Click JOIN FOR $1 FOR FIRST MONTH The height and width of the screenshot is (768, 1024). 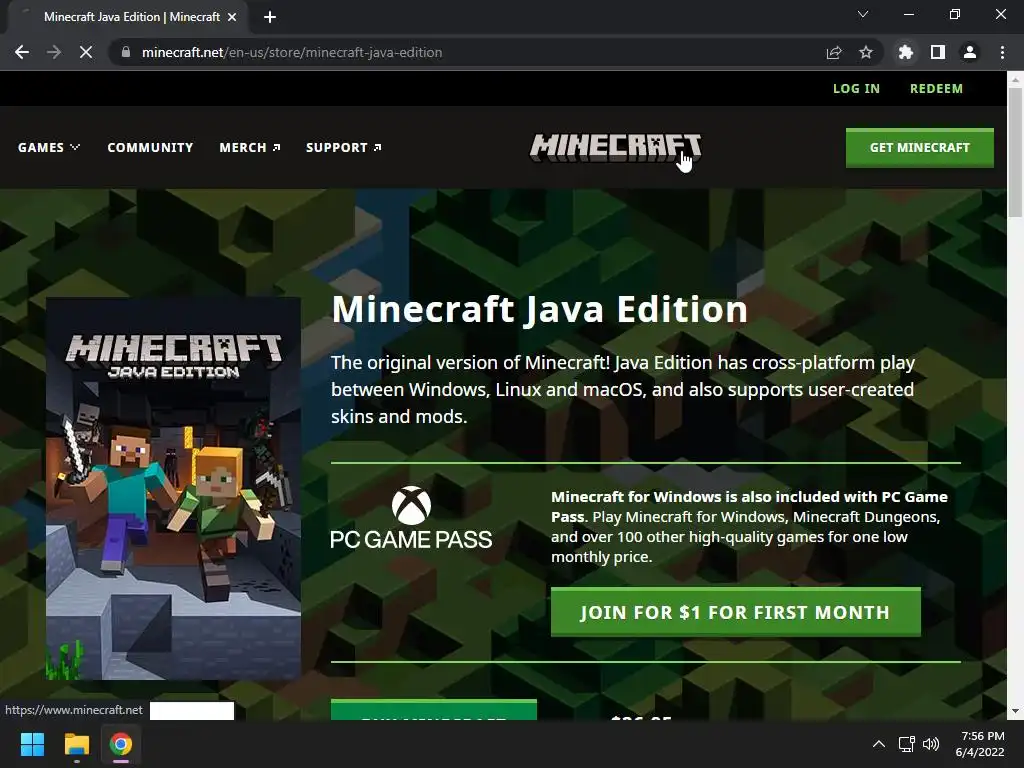735,612
